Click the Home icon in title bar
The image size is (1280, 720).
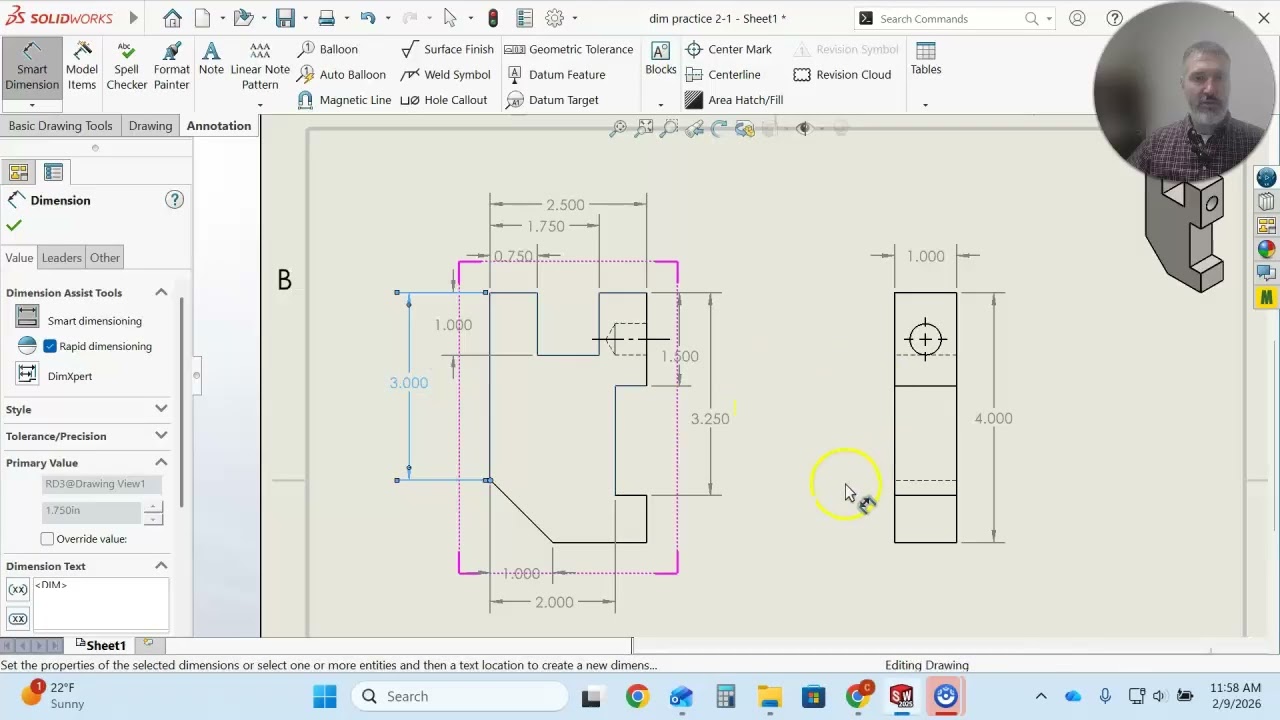tap(172, 18)
